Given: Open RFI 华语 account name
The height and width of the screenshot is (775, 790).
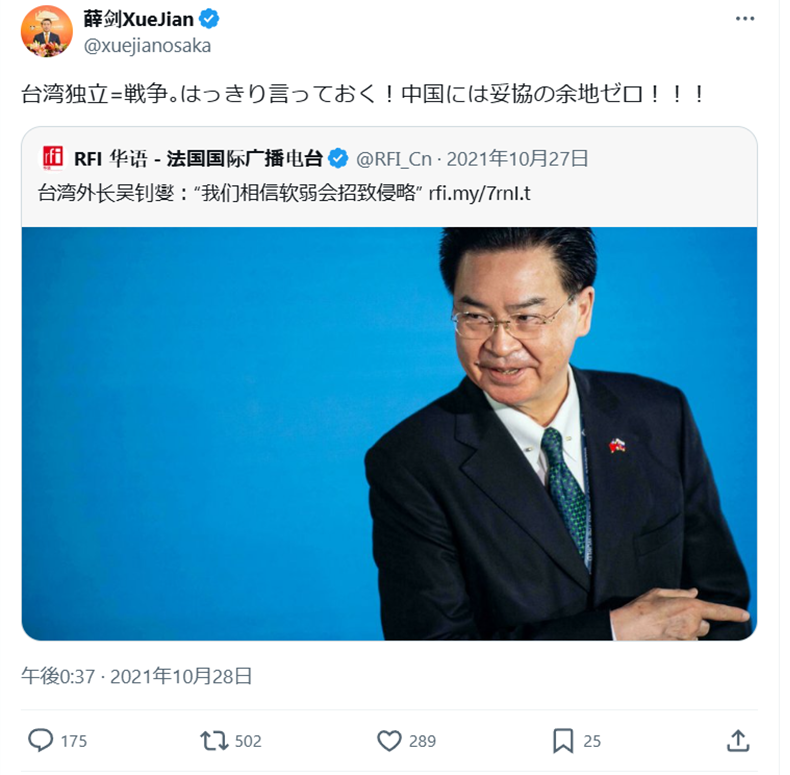Looking at the screenshot, I should (x=198, y=159).
